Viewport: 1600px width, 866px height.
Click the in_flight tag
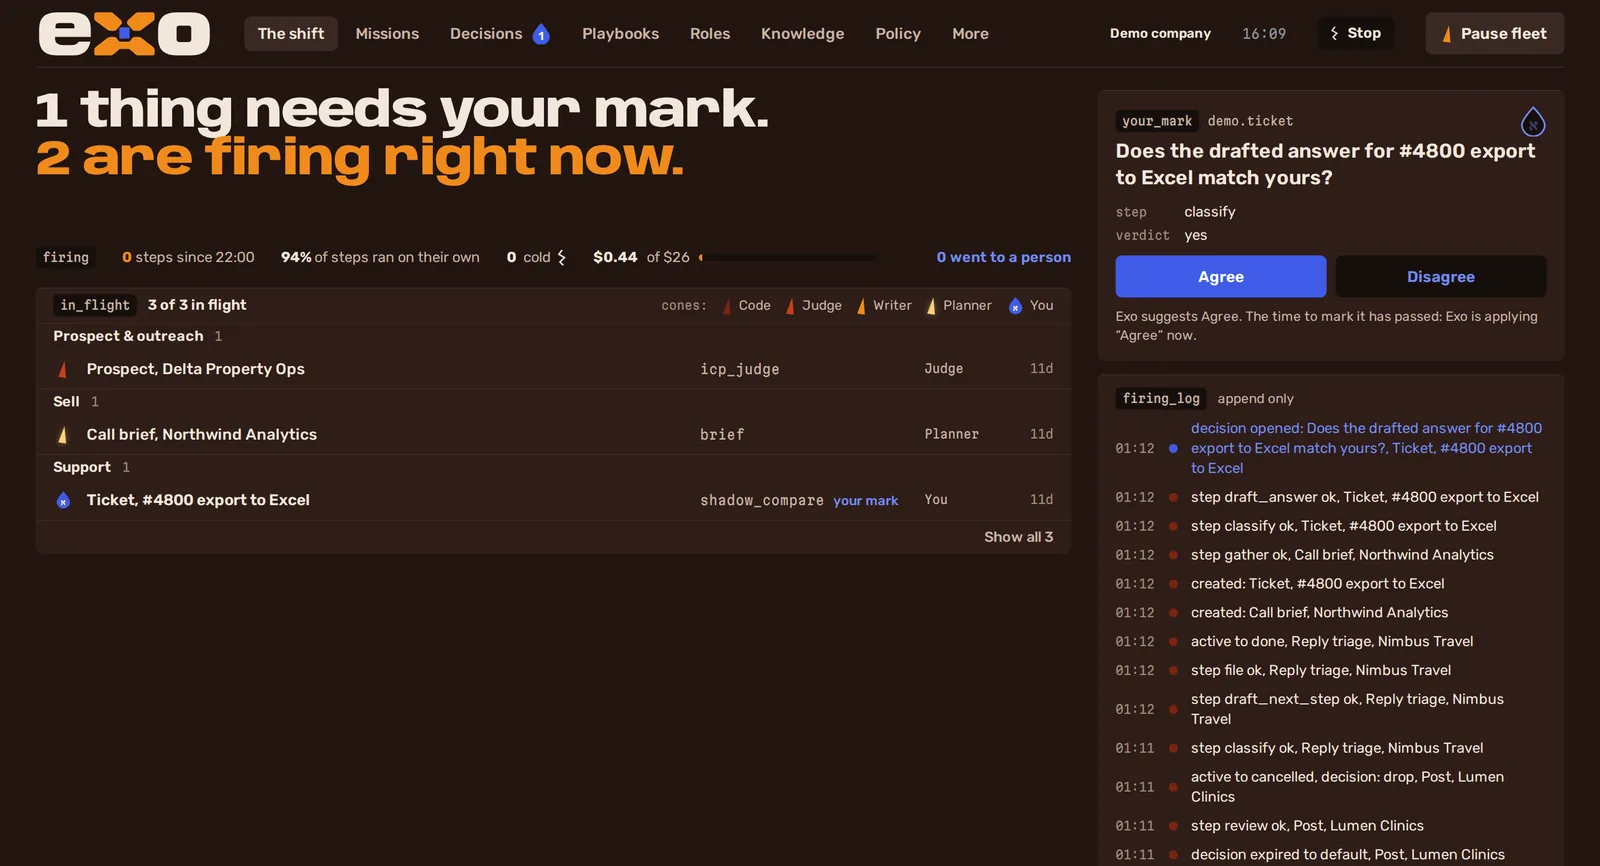click(x=95, y=306)
